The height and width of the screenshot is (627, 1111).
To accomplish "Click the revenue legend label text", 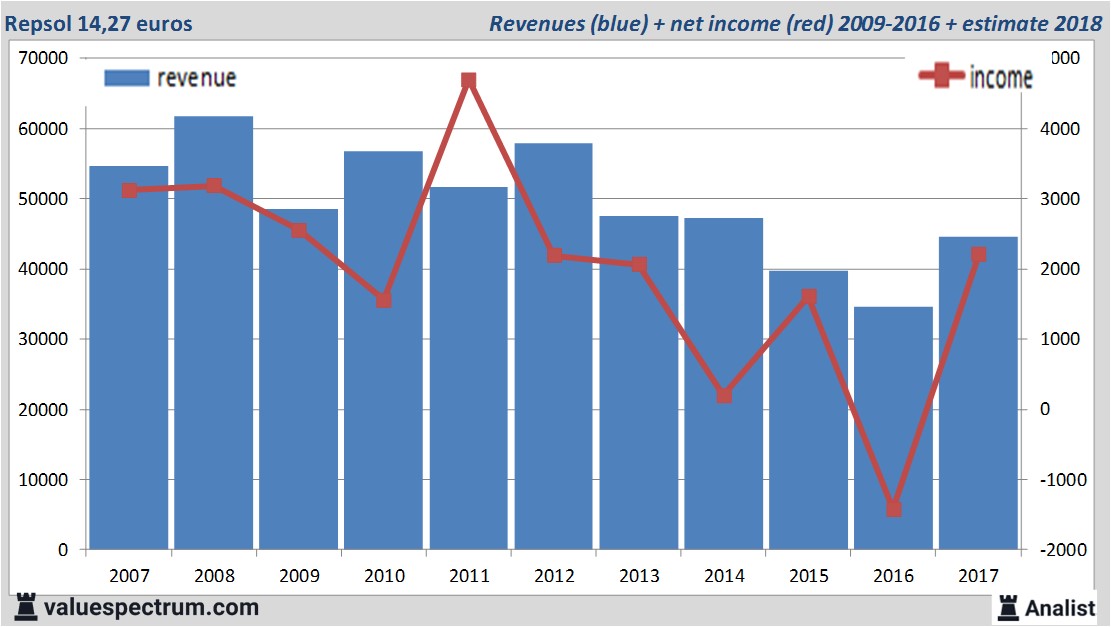I will (196, 78).
